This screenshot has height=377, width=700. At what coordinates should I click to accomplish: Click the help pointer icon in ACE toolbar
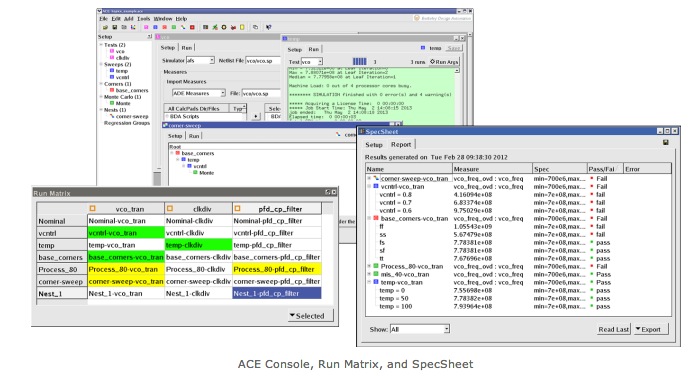point(268,27)
